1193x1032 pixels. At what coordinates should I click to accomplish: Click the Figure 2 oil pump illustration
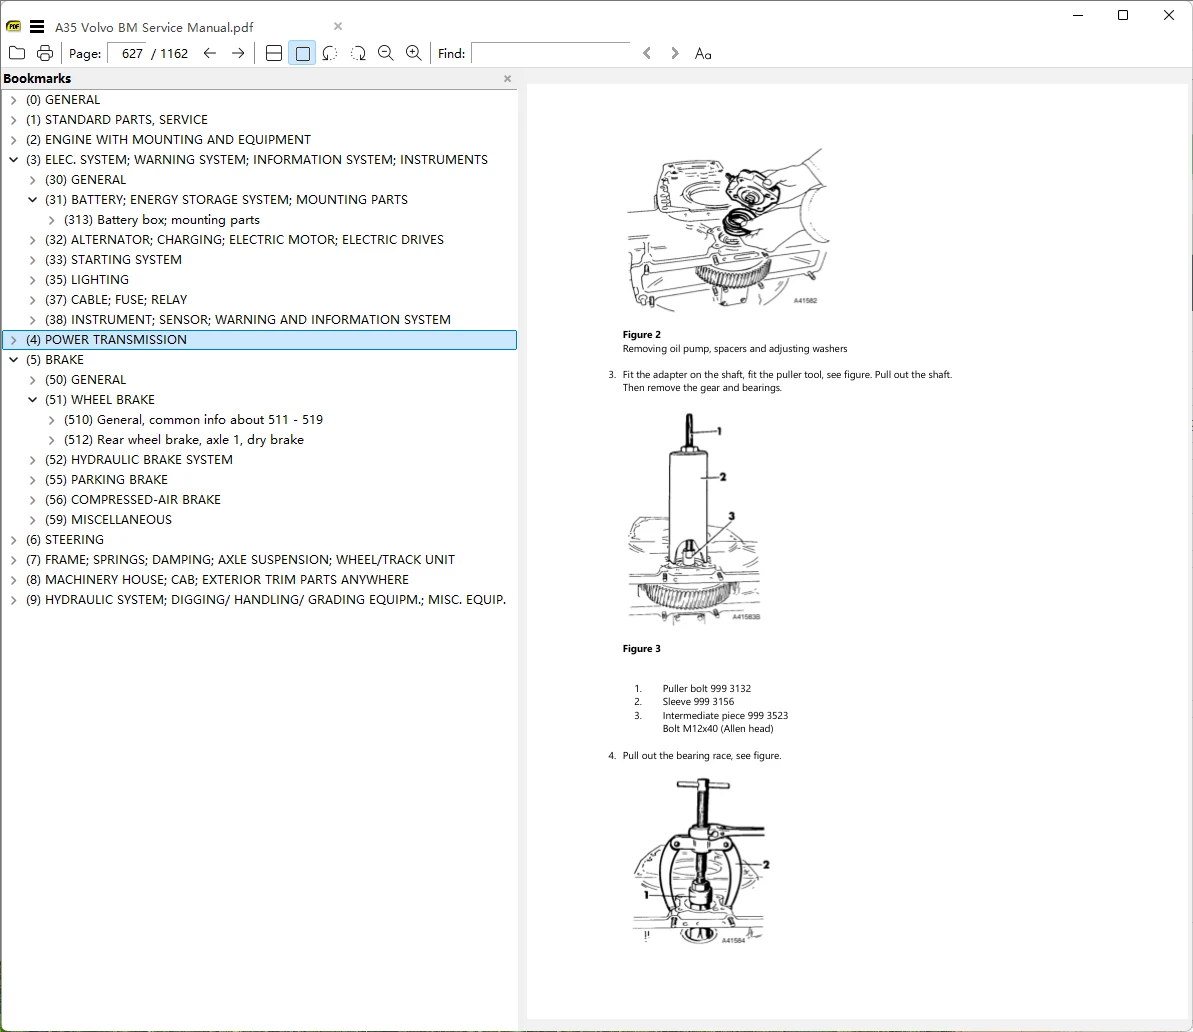(727, 229)
